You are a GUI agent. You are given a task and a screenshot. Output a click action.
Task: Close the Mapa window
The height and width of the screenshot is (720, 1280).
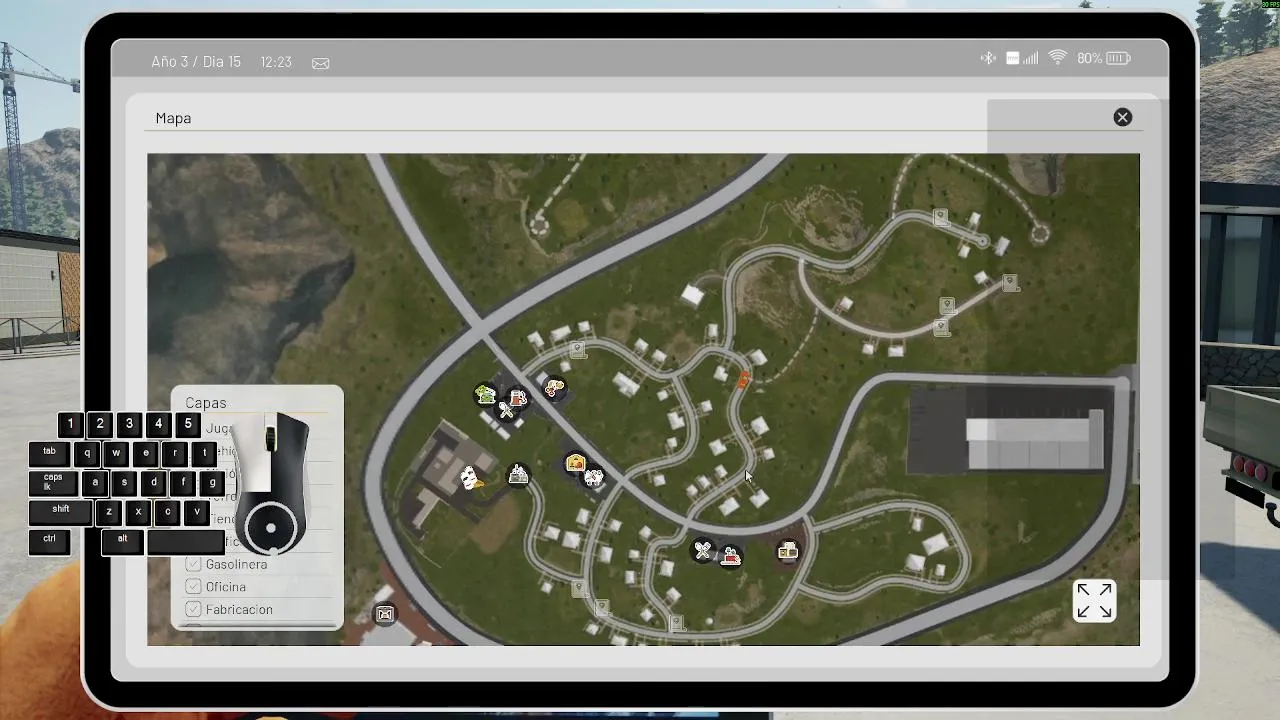(1123, 117)
